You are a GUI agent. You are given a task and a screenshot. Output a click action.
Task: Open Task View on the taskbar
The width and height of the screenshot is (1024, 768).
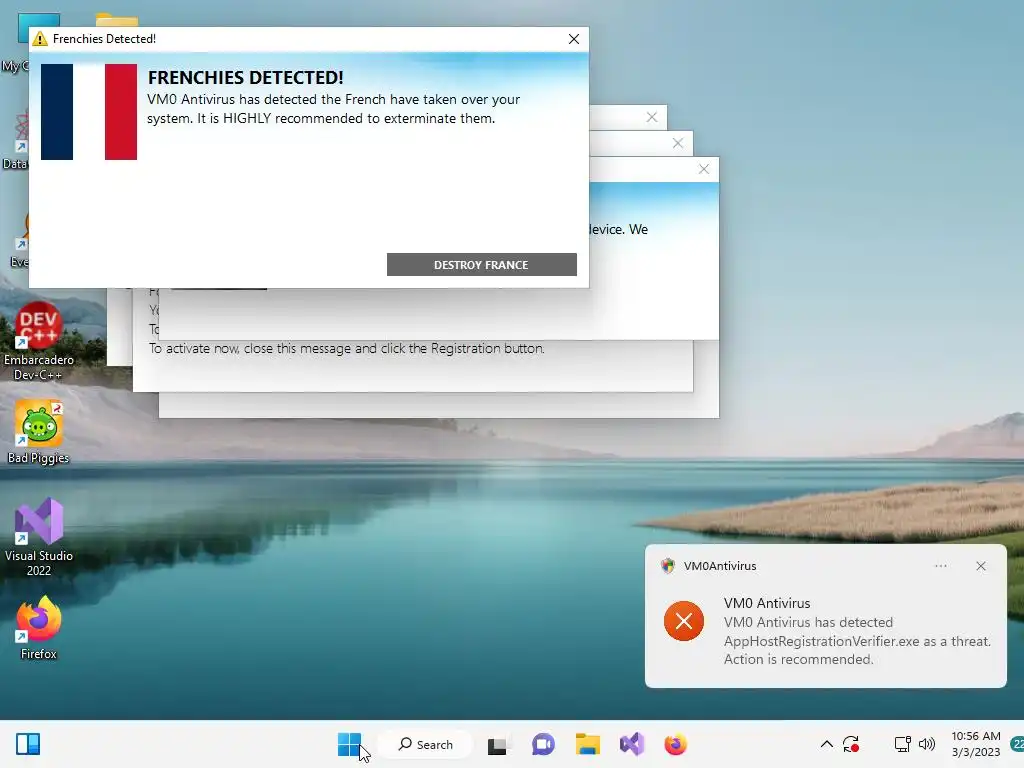pos(498,744)
